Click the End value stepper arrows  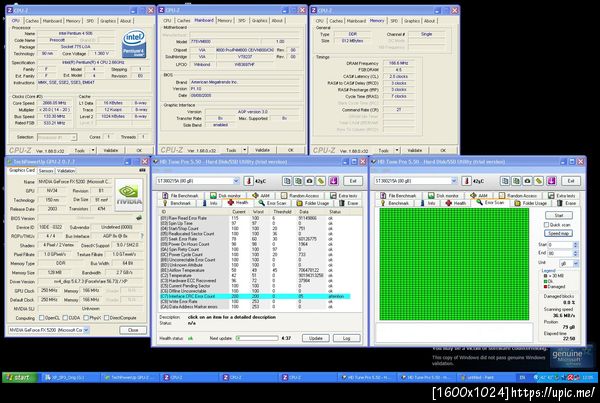(x=576, y=253)
